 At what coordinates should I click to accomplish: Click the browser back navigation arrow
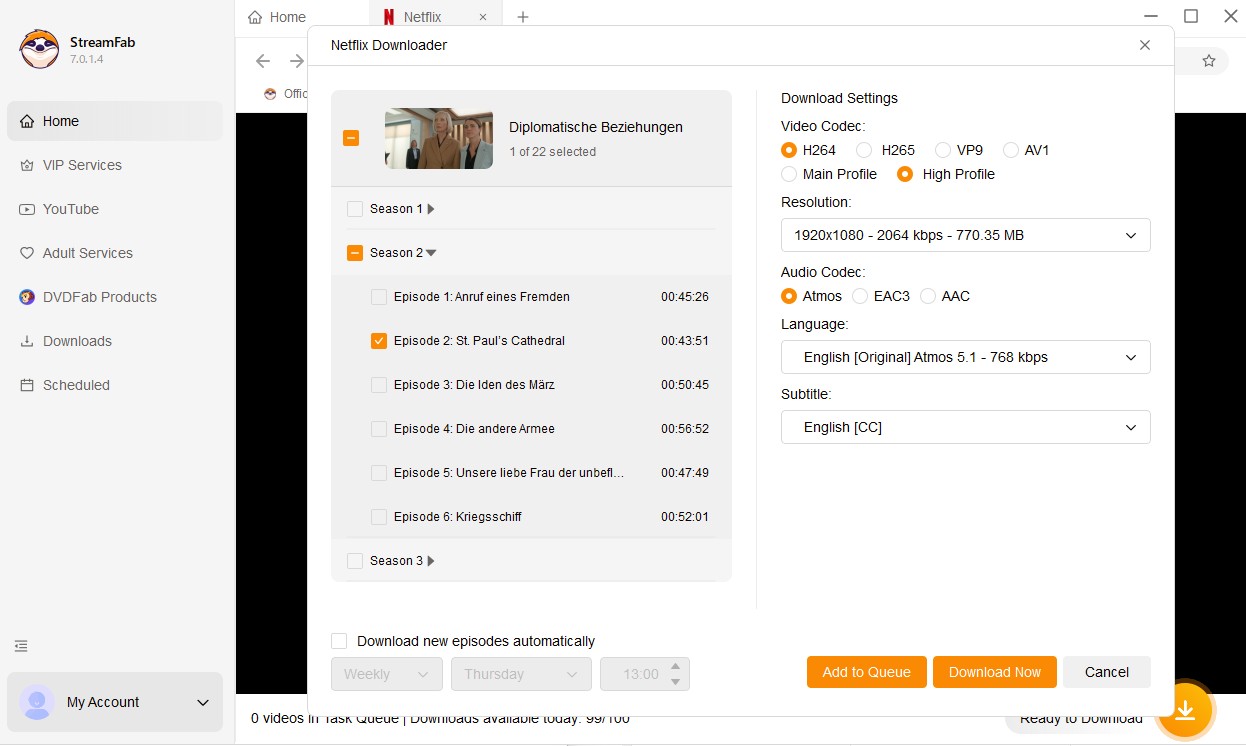[x=262, y=60]
